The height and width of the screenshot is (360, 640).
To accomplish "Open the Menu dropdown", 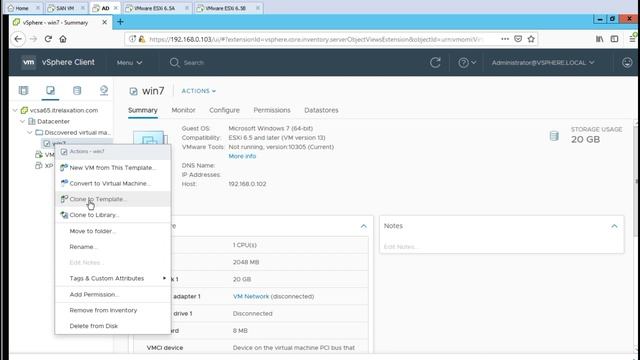I will [129, 63].
